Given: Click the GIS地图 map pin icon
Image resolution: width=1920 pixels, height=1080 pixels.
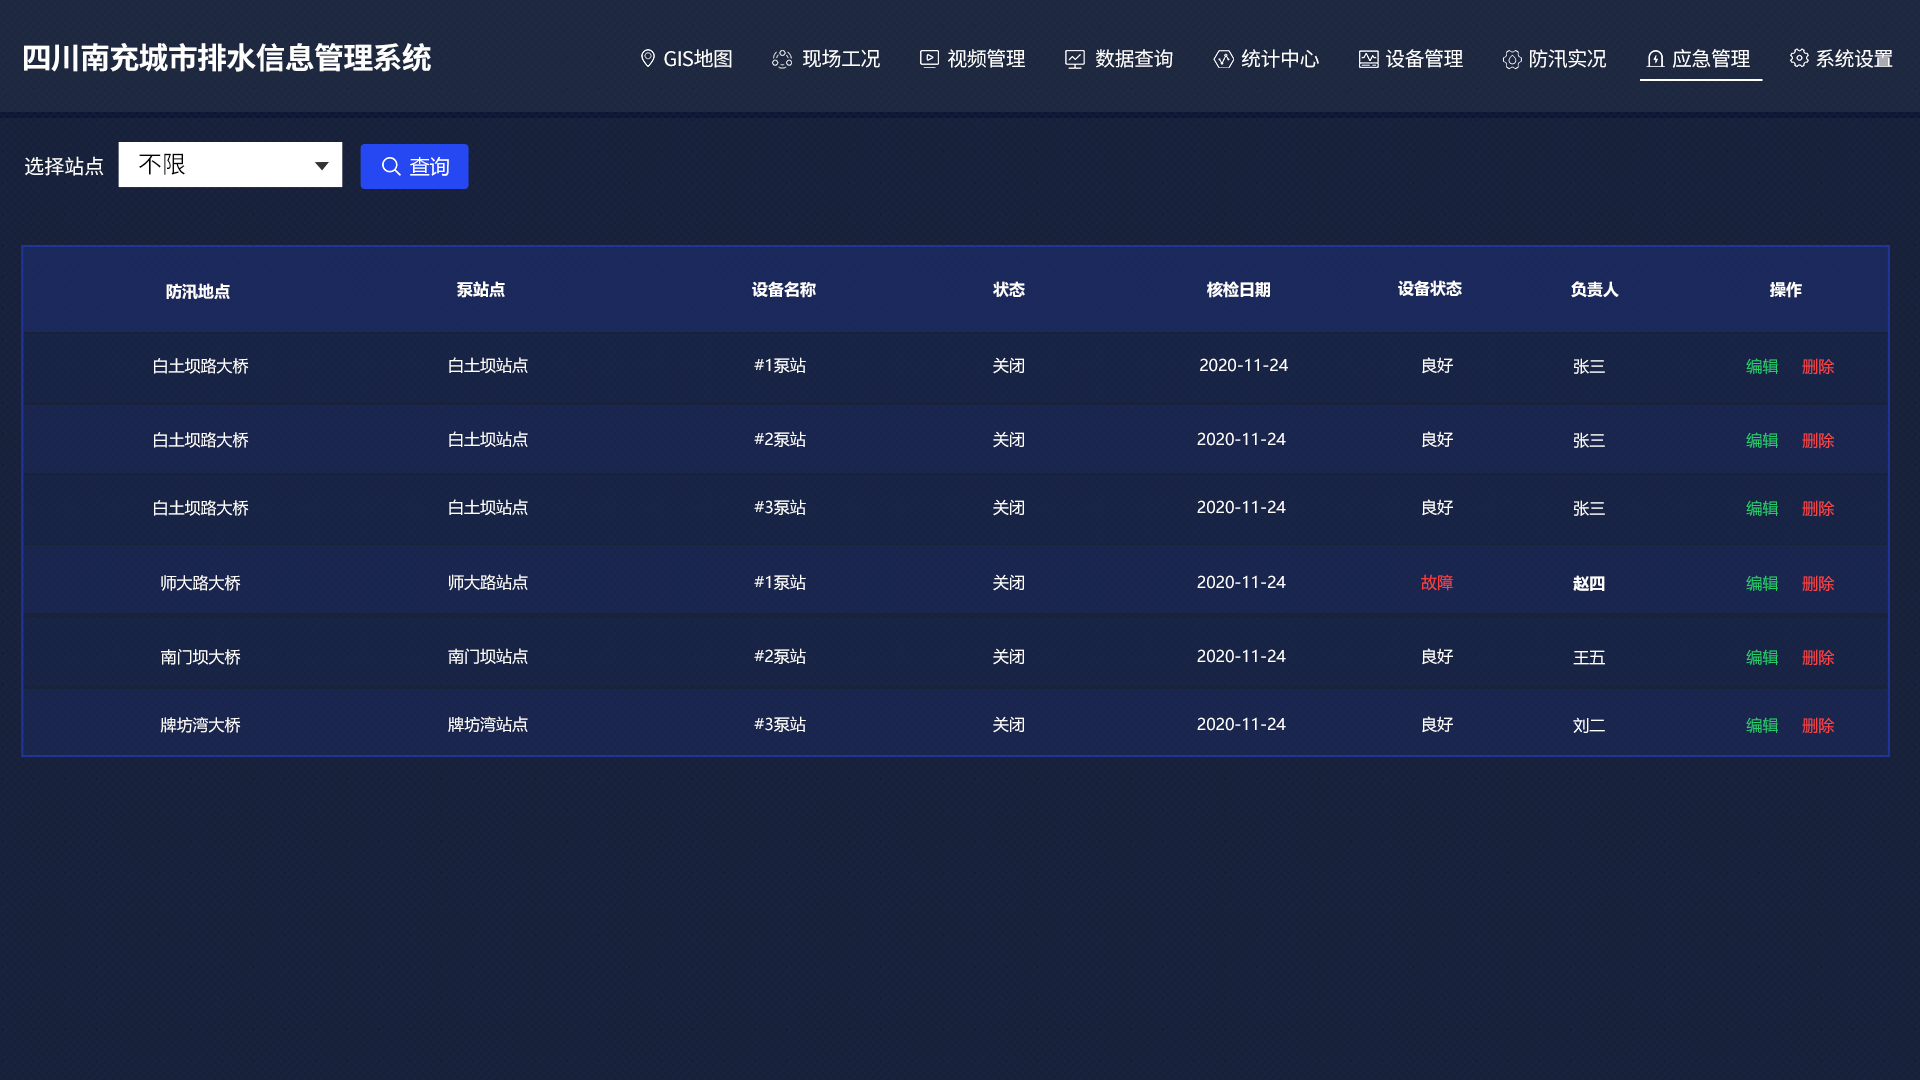Looking at the screenshot, I should point(648,59).
